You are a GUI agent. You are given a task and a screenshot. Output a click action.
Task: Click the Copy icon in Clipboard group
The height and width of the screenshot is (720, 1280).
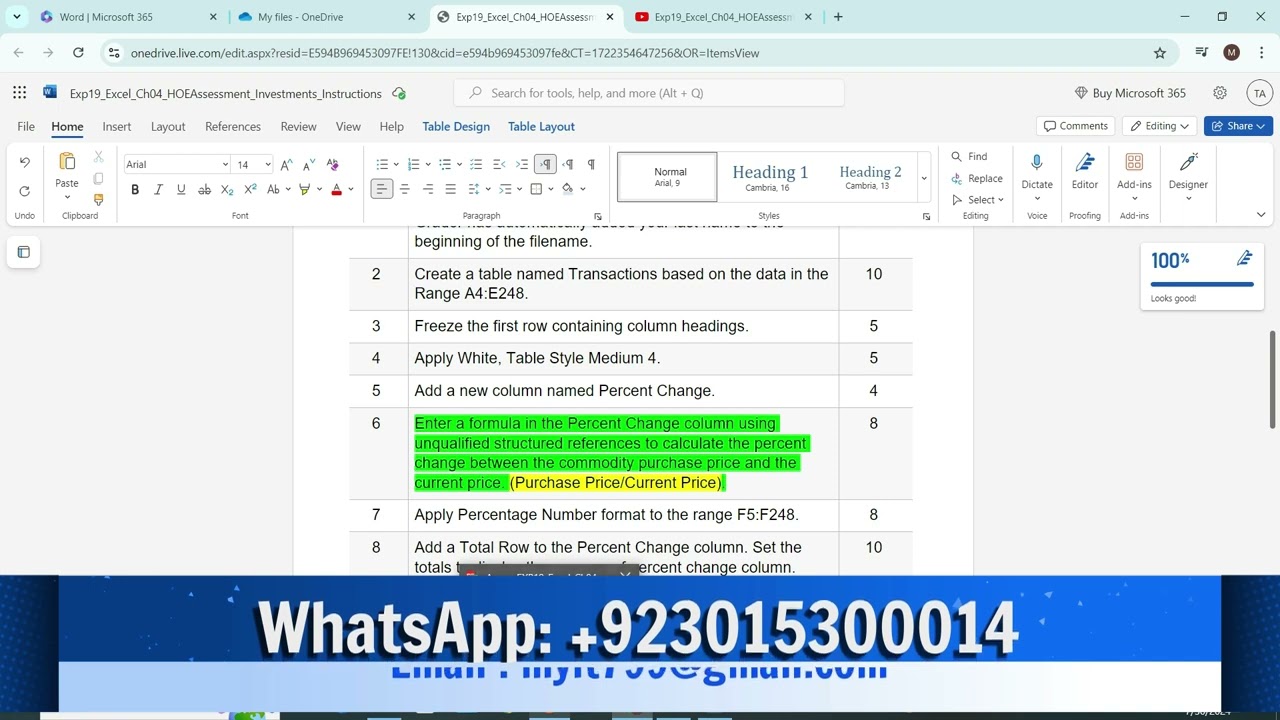(x=98, y=179)
